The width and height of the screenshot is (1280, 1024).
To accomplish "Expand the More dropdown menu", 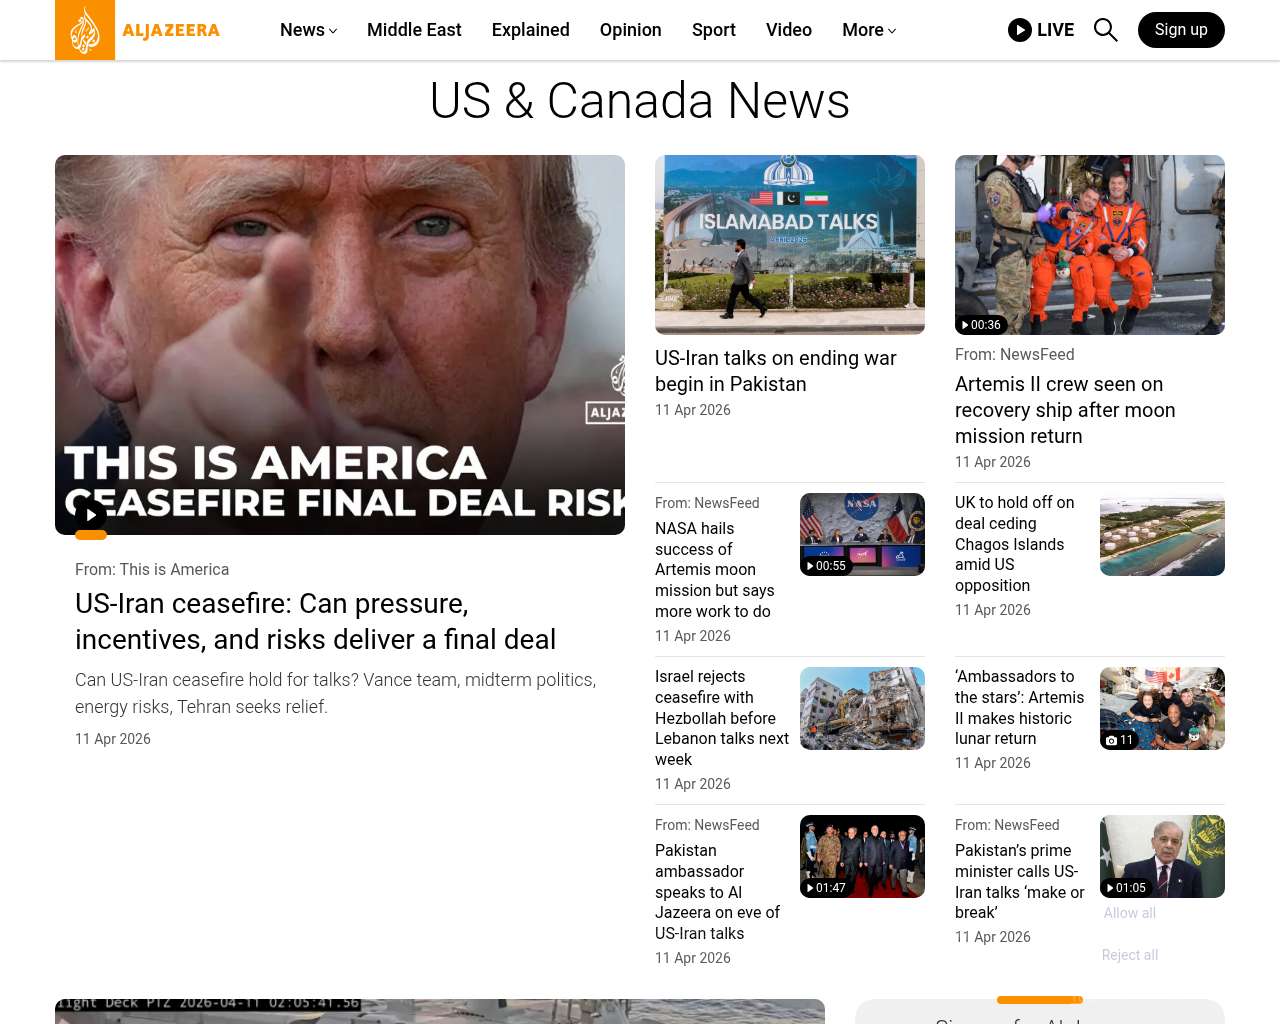I will tap(868, 30).
